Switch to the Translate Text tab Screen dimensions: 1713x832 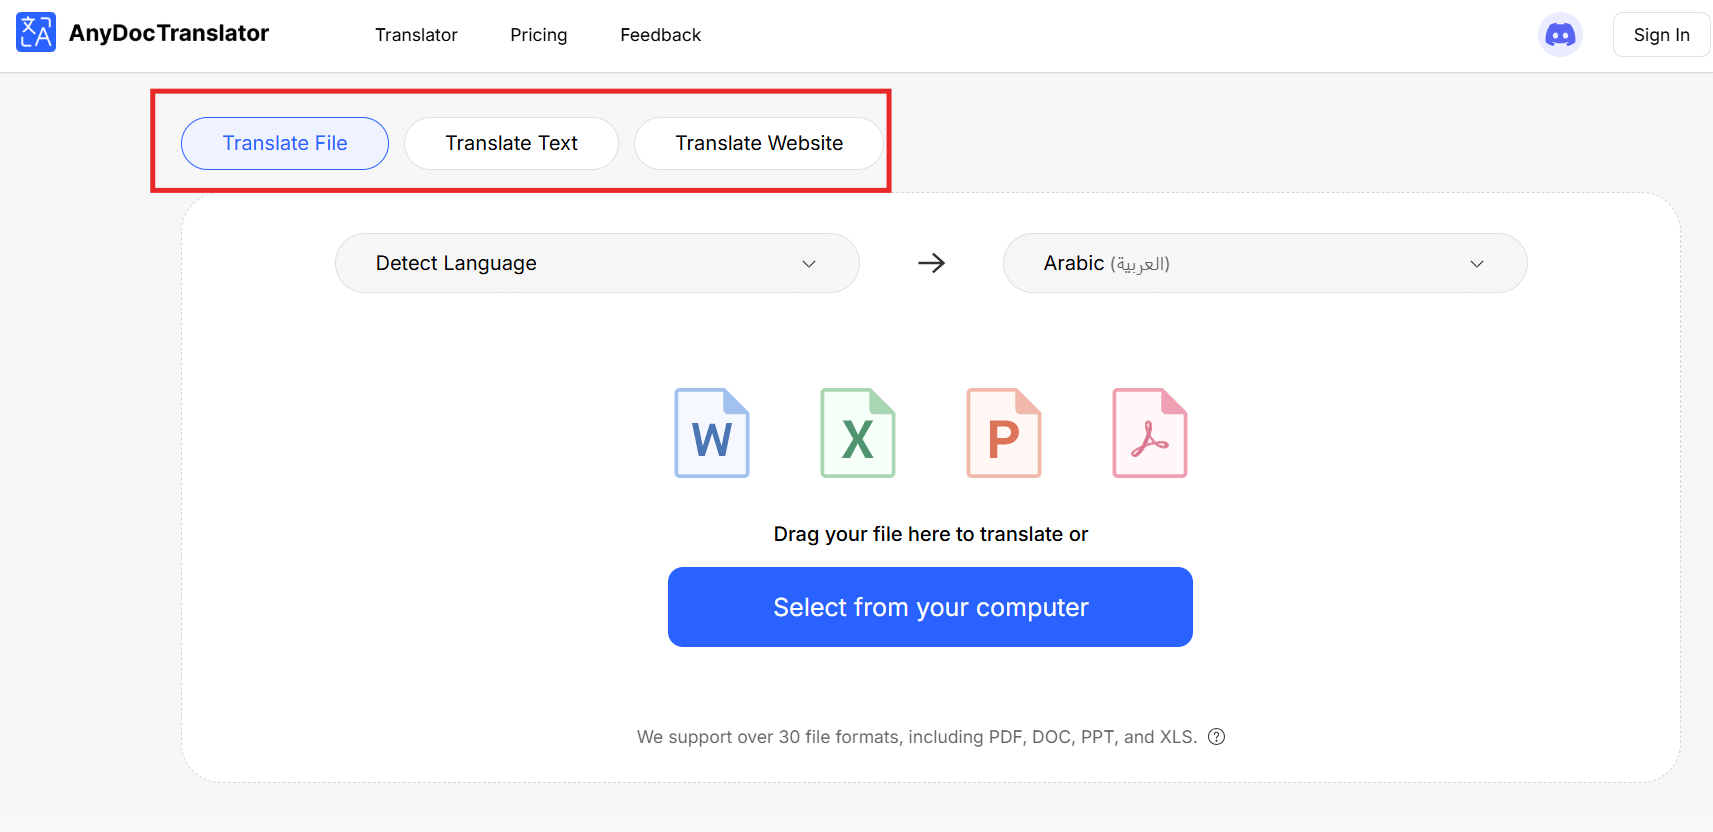(x=511, y=143)
